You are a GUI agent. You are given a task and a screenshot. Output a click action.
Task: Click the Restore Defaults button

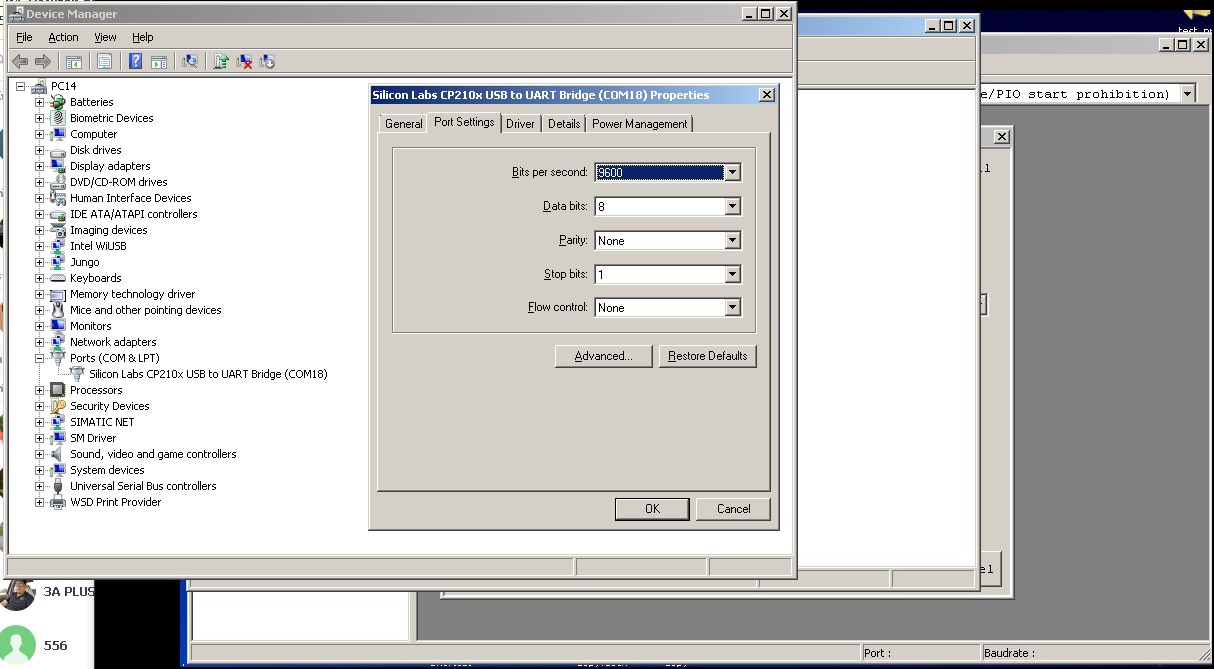[x=707, y=356]
